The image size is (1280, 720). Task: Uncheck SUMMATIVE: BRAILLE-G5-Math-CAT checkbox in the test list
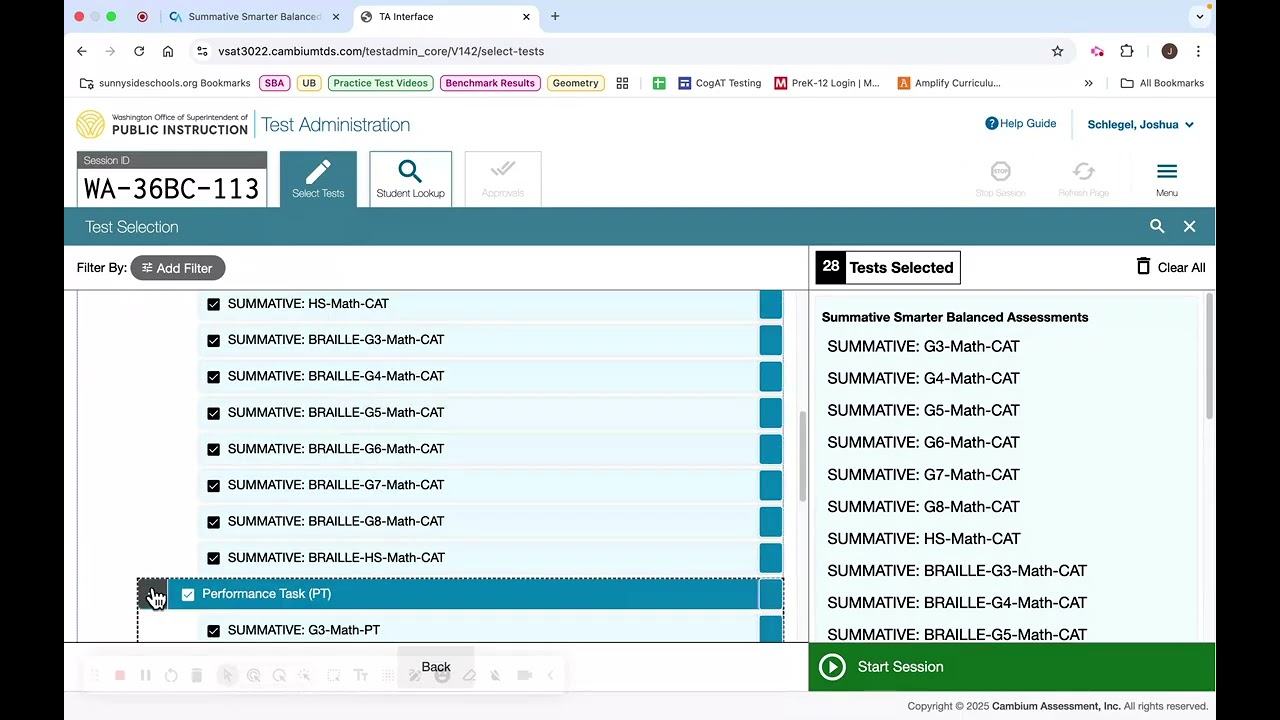pyautogui.click(x=213, y=413)
